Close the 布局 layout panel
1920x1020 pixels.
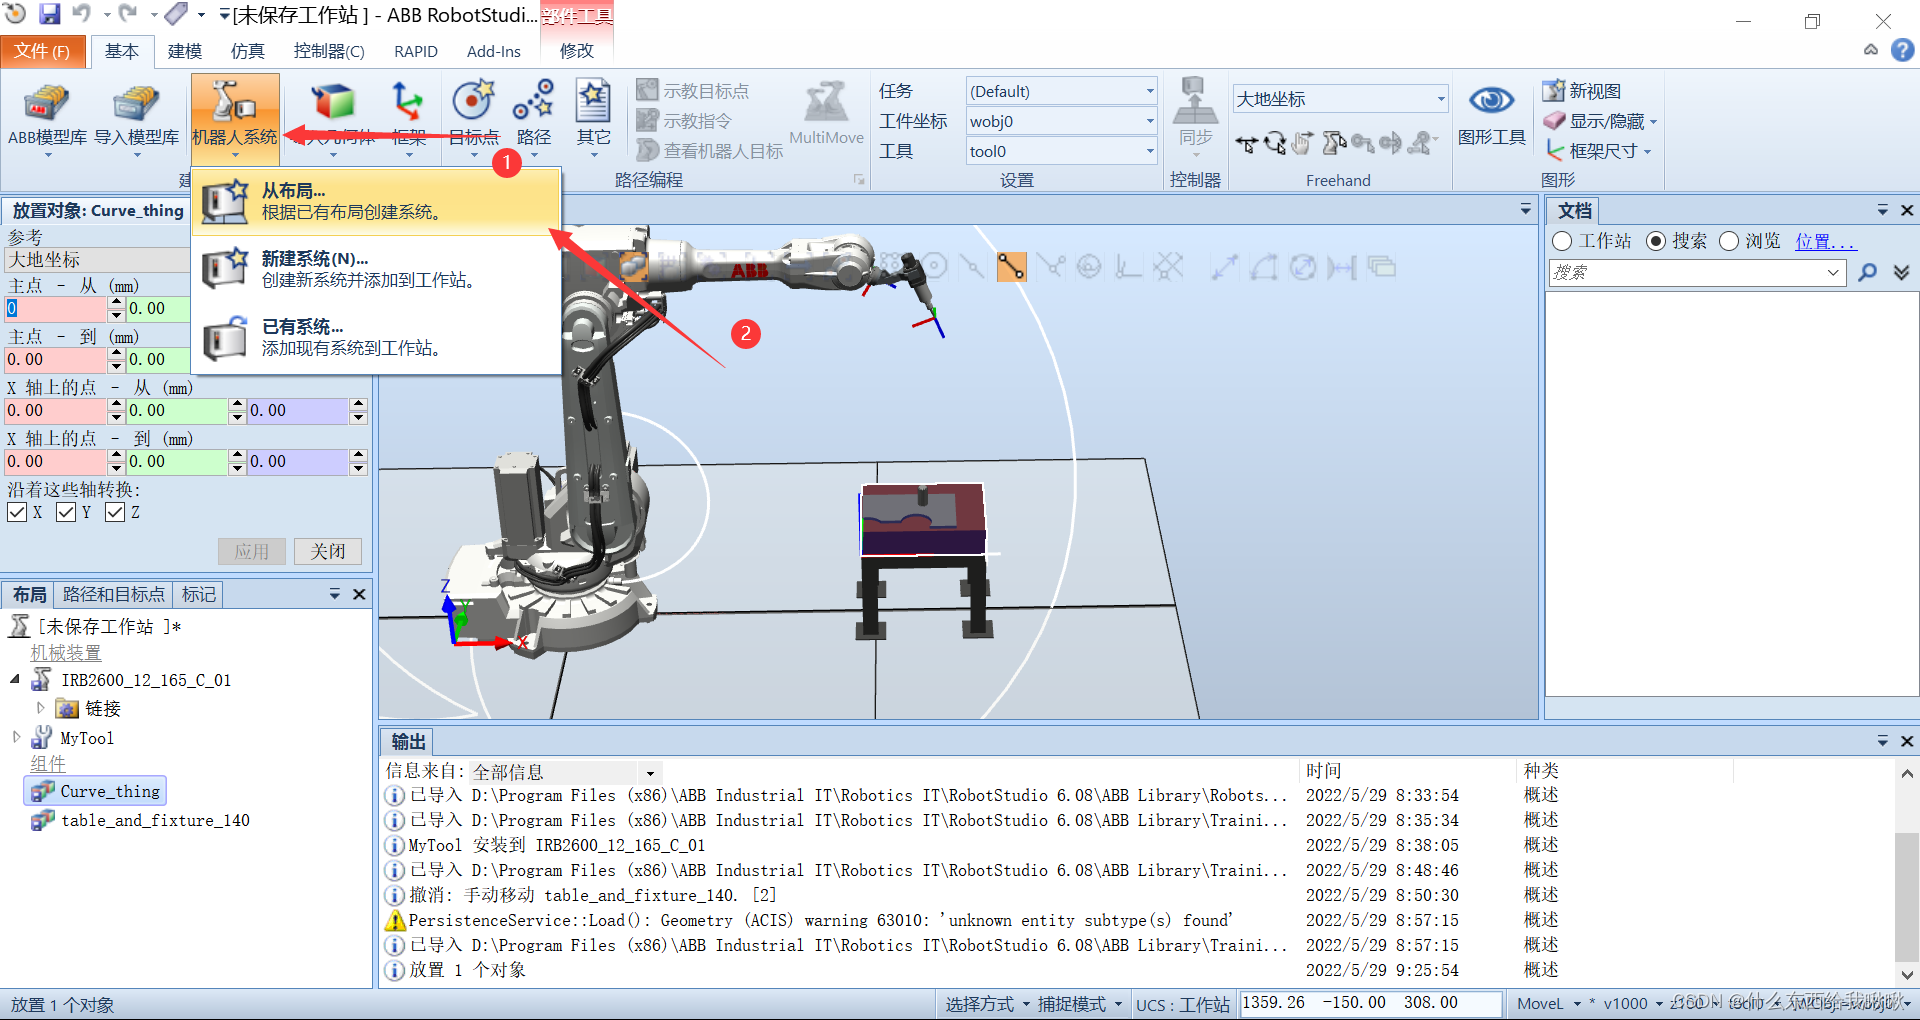pyautogui.click(x=359, y=594)
